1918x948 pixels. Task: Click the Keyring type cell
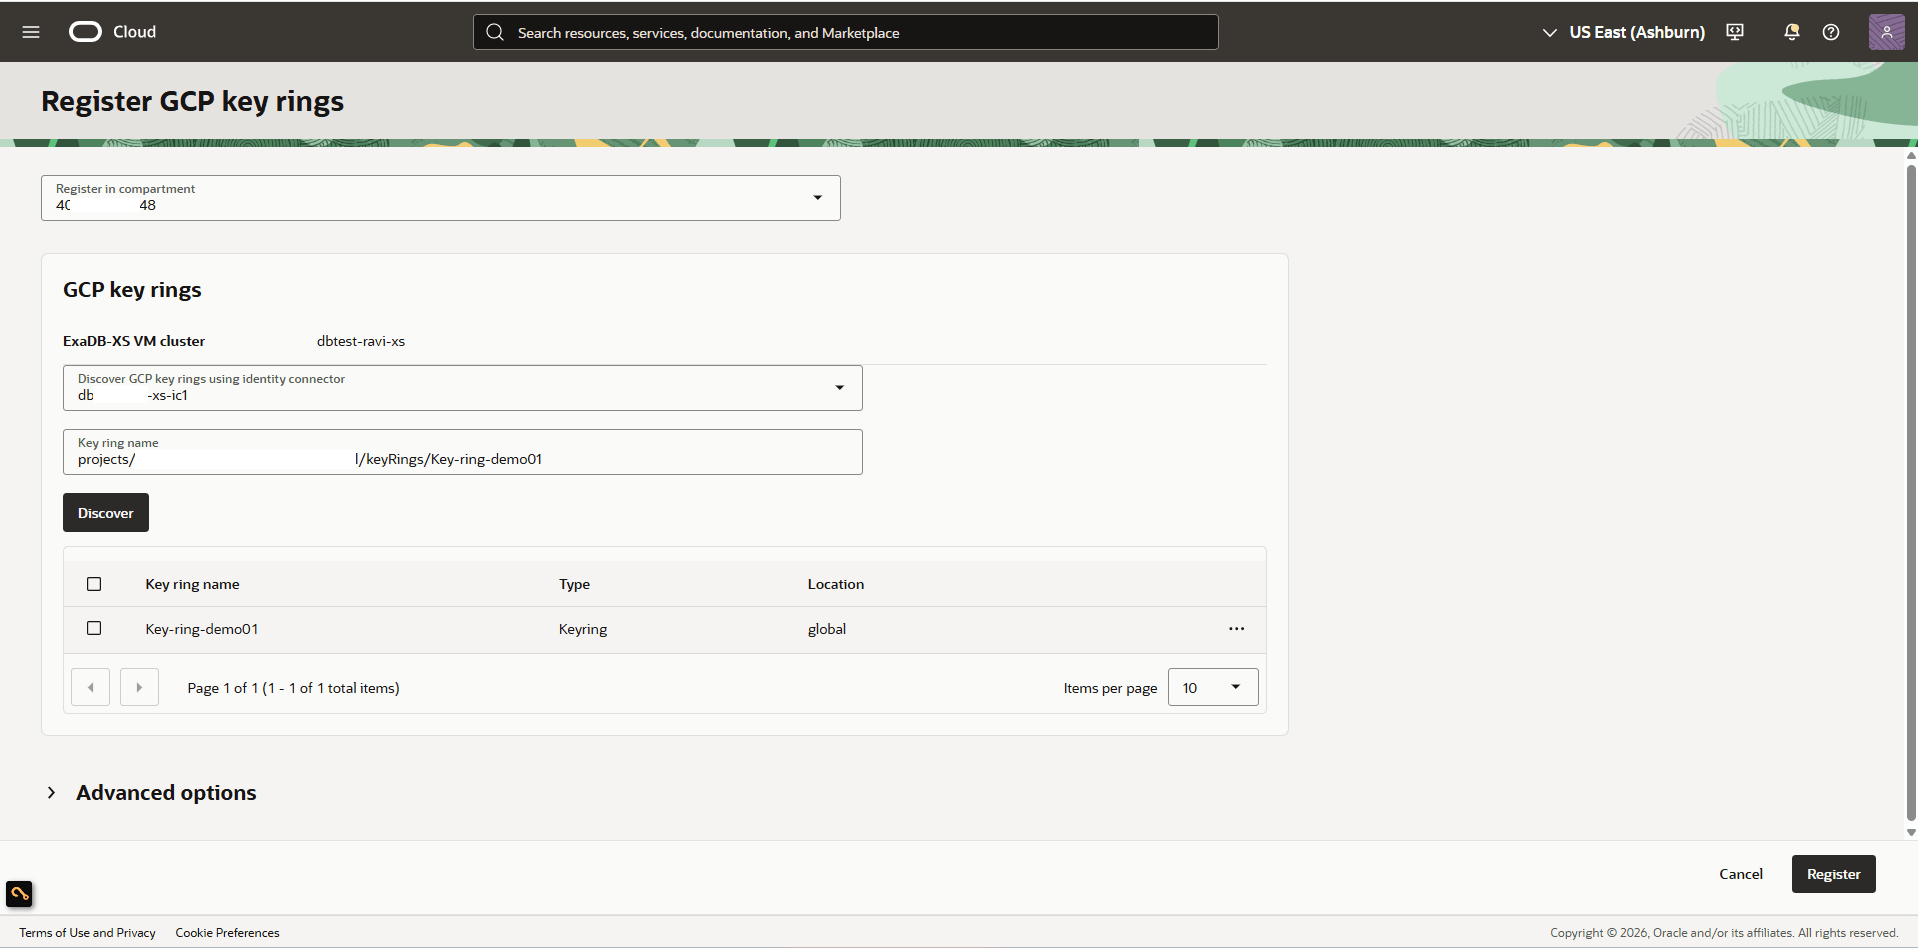point(583,629)
